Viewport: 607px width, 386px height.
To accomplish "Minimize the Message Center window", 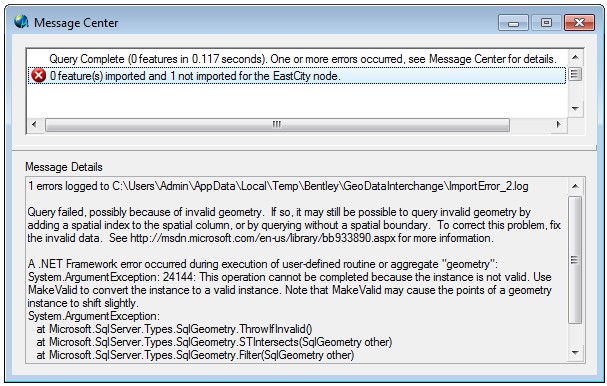I will [513, 23].
